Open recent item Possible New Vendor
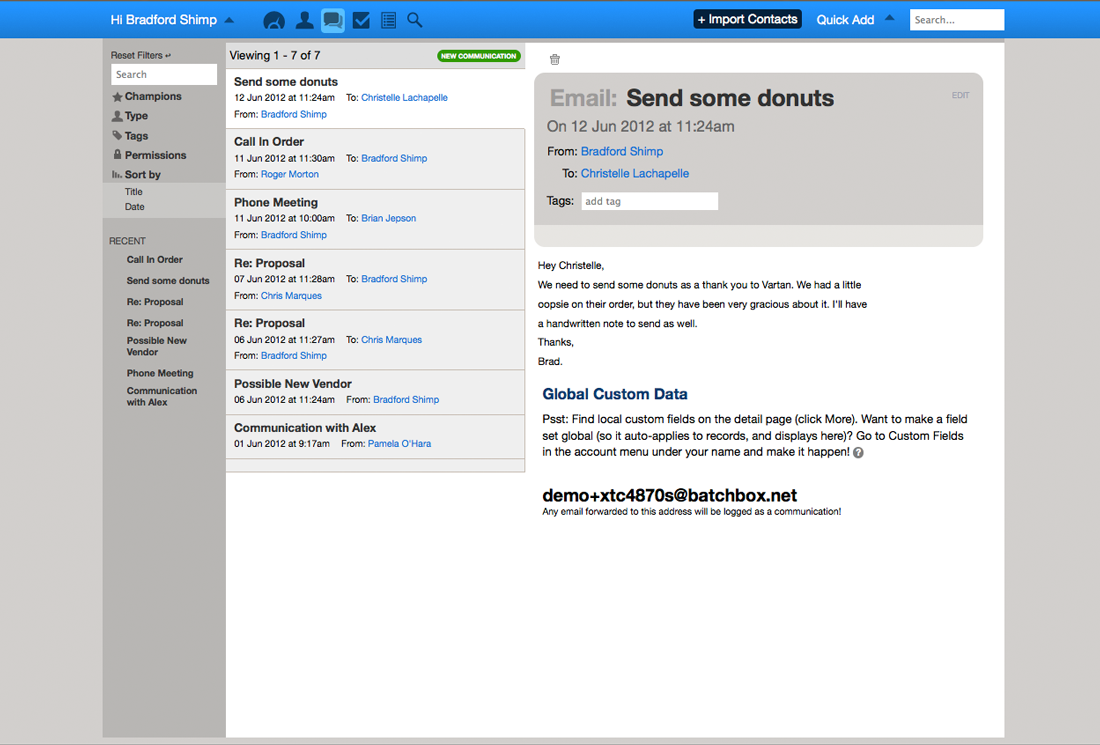This screenshot has width=1100, height=745. click(x=156, y=347)
